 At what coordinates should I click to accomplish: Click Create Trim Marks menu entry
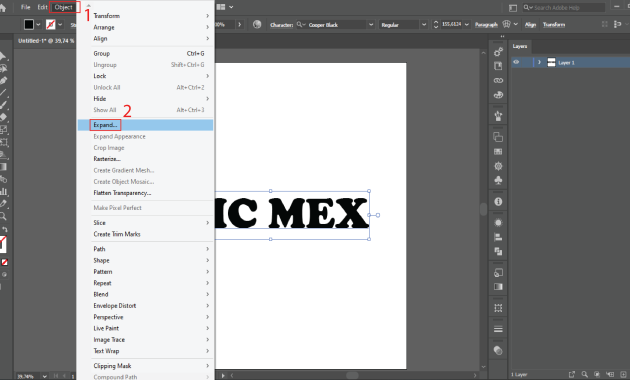click(x=145, y=234)
